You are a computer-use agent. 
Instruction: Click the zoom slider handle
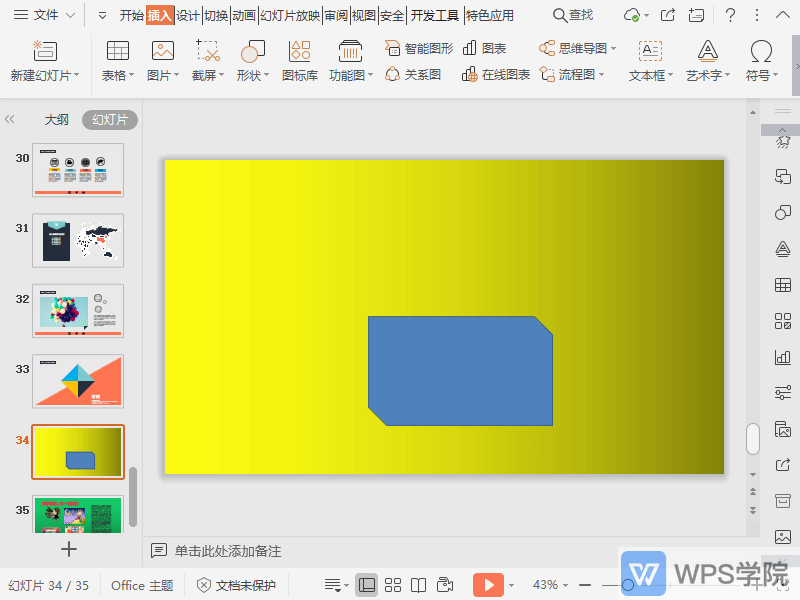(x=627, y=585)
